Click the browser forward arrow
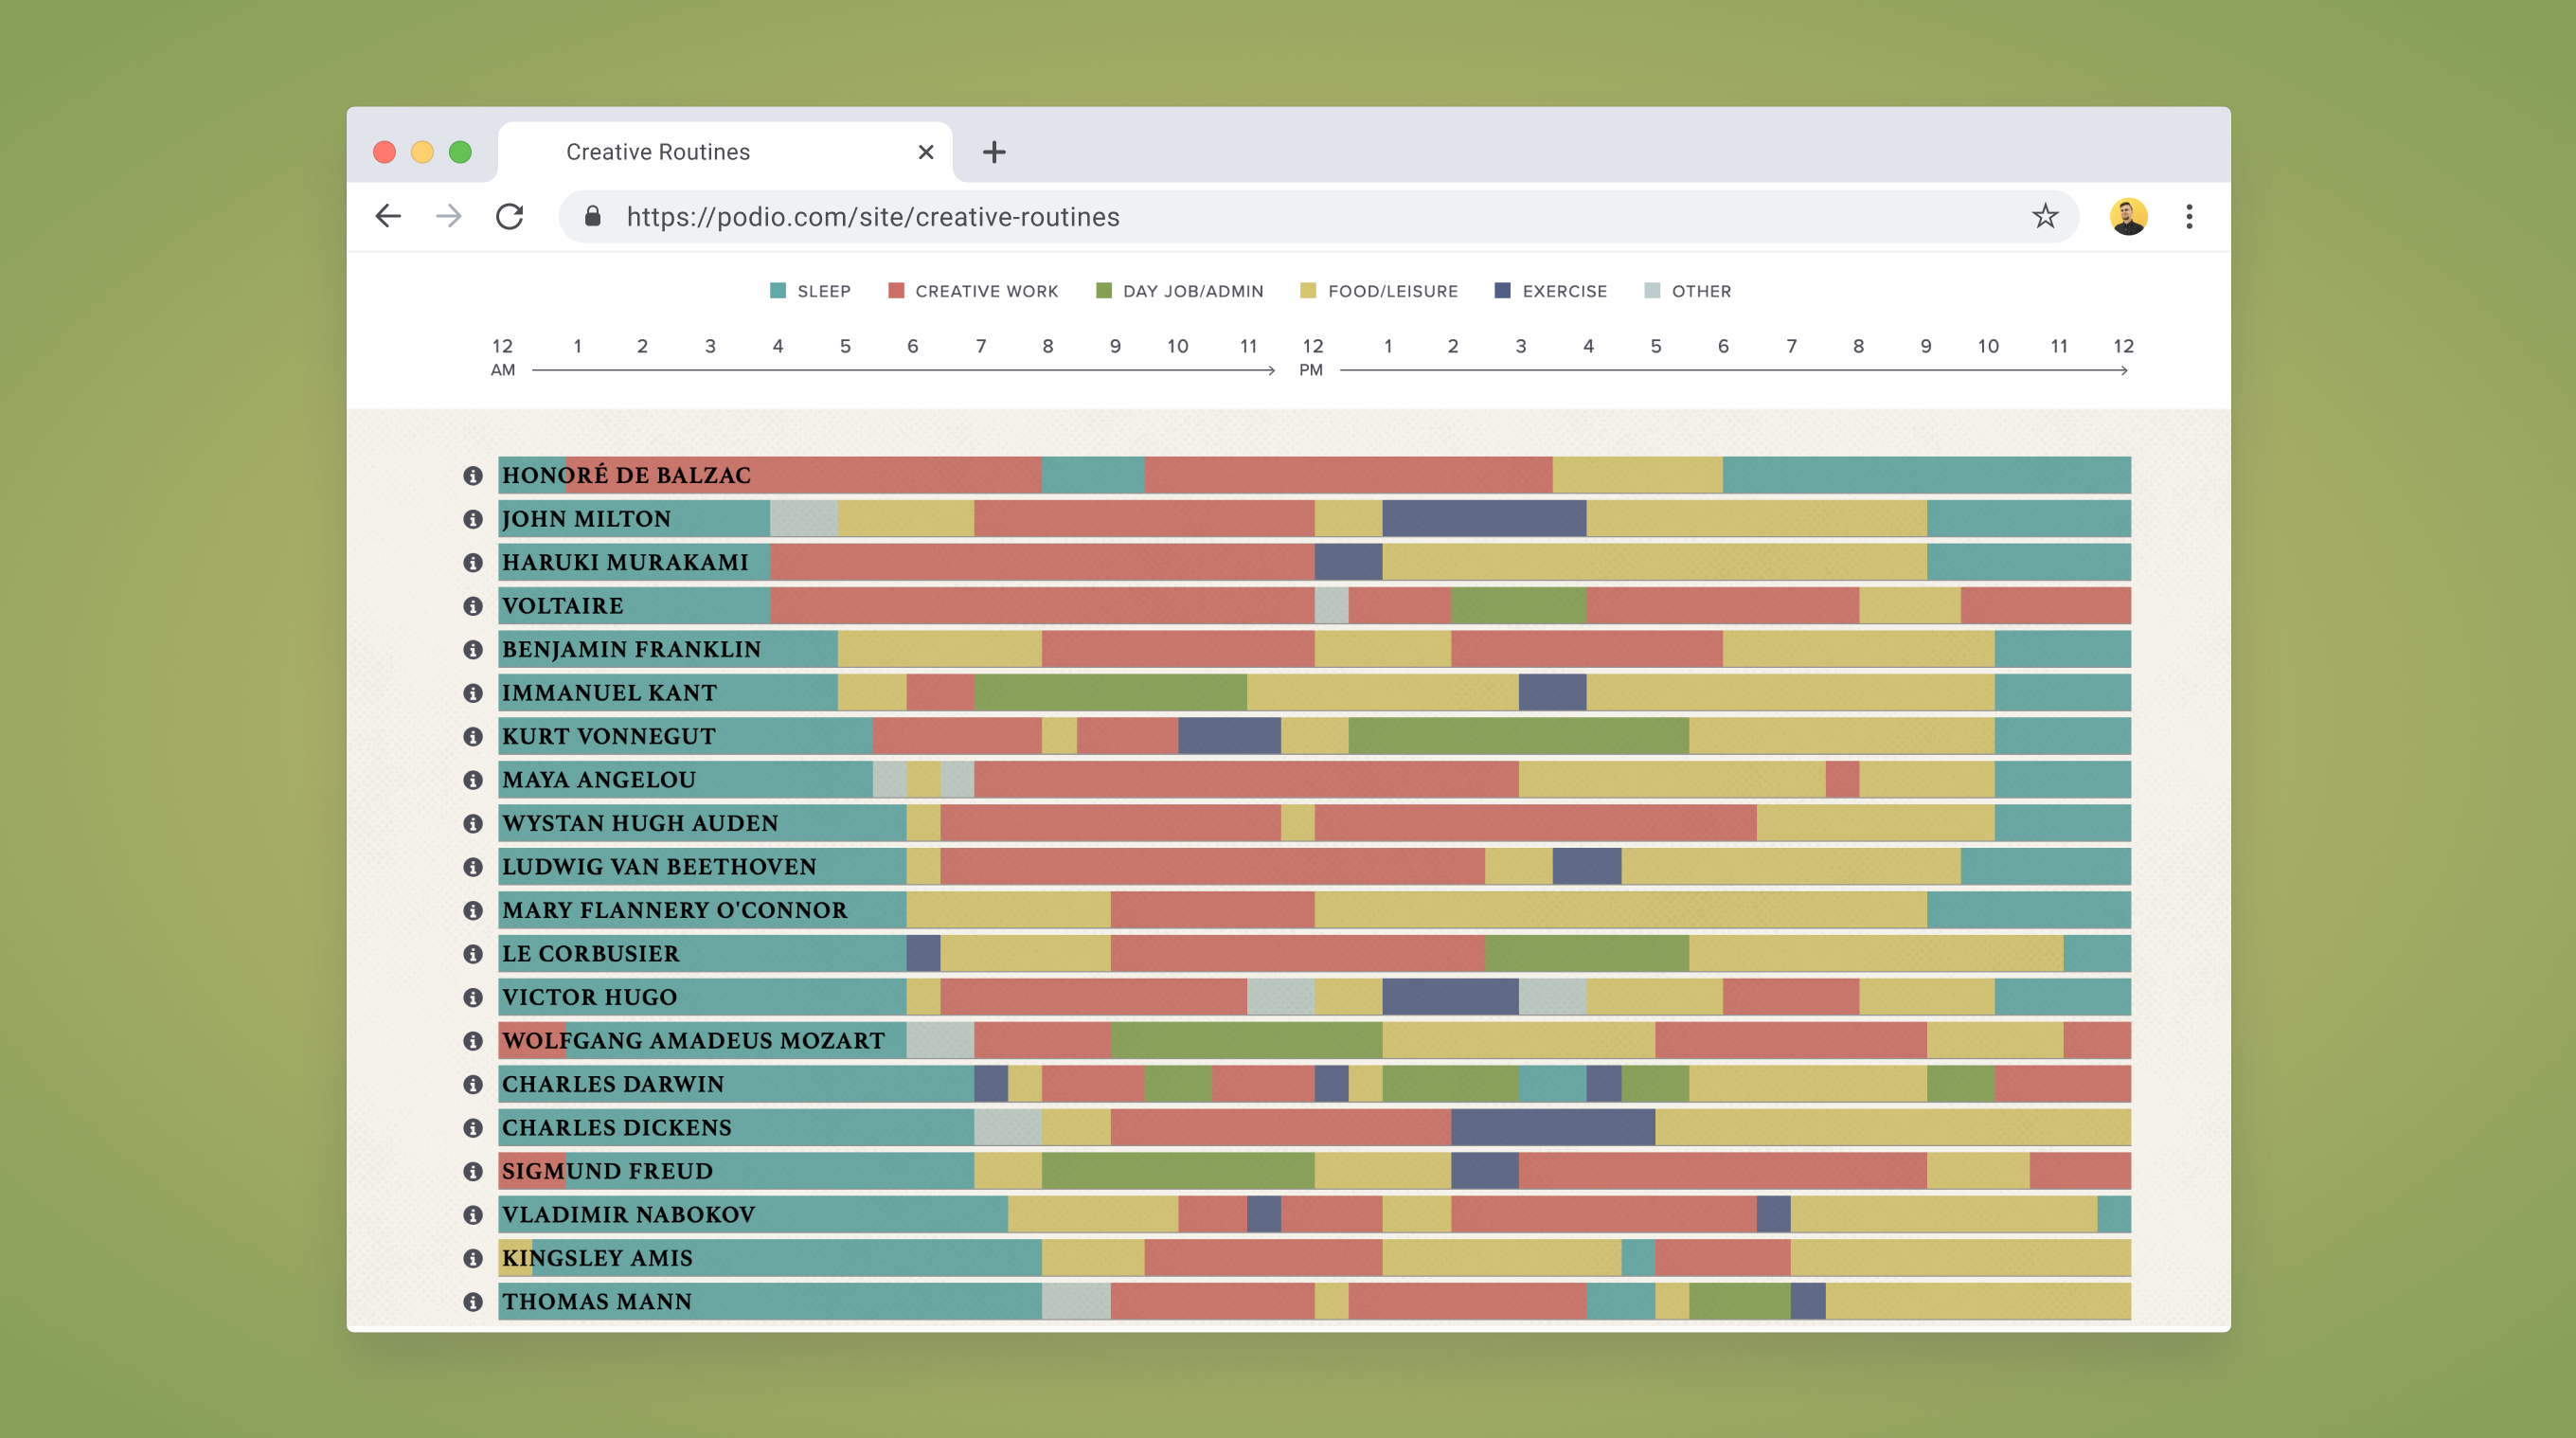Image resolution: width=2576 pixels, height=1438 pixels. 449,216
